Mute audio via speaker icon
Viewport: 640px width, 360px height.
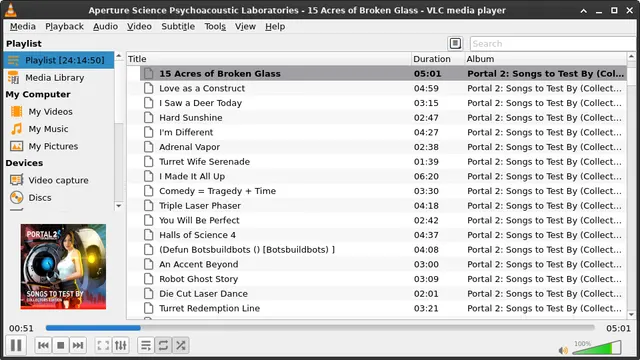[x=563, y=350]
